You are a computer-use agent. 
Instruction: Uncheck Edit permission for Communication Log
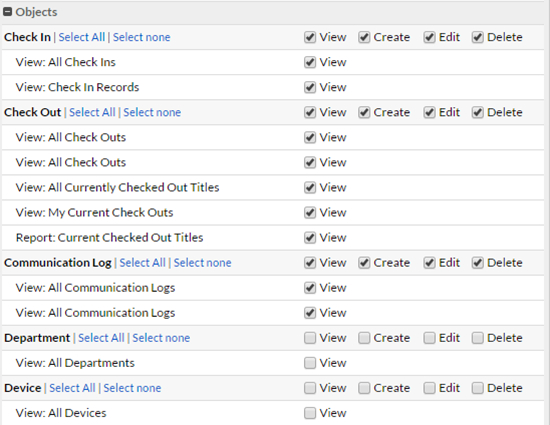[x=429, y=263]
